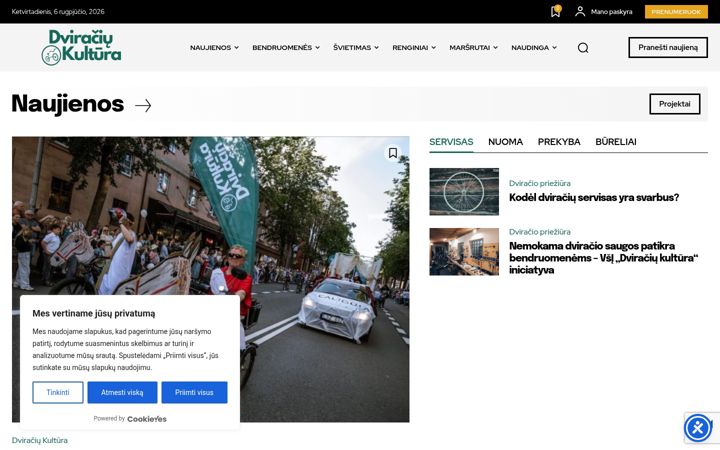Click the Pranešti naujieną button
Screen dimensions: 720x450
668,47
